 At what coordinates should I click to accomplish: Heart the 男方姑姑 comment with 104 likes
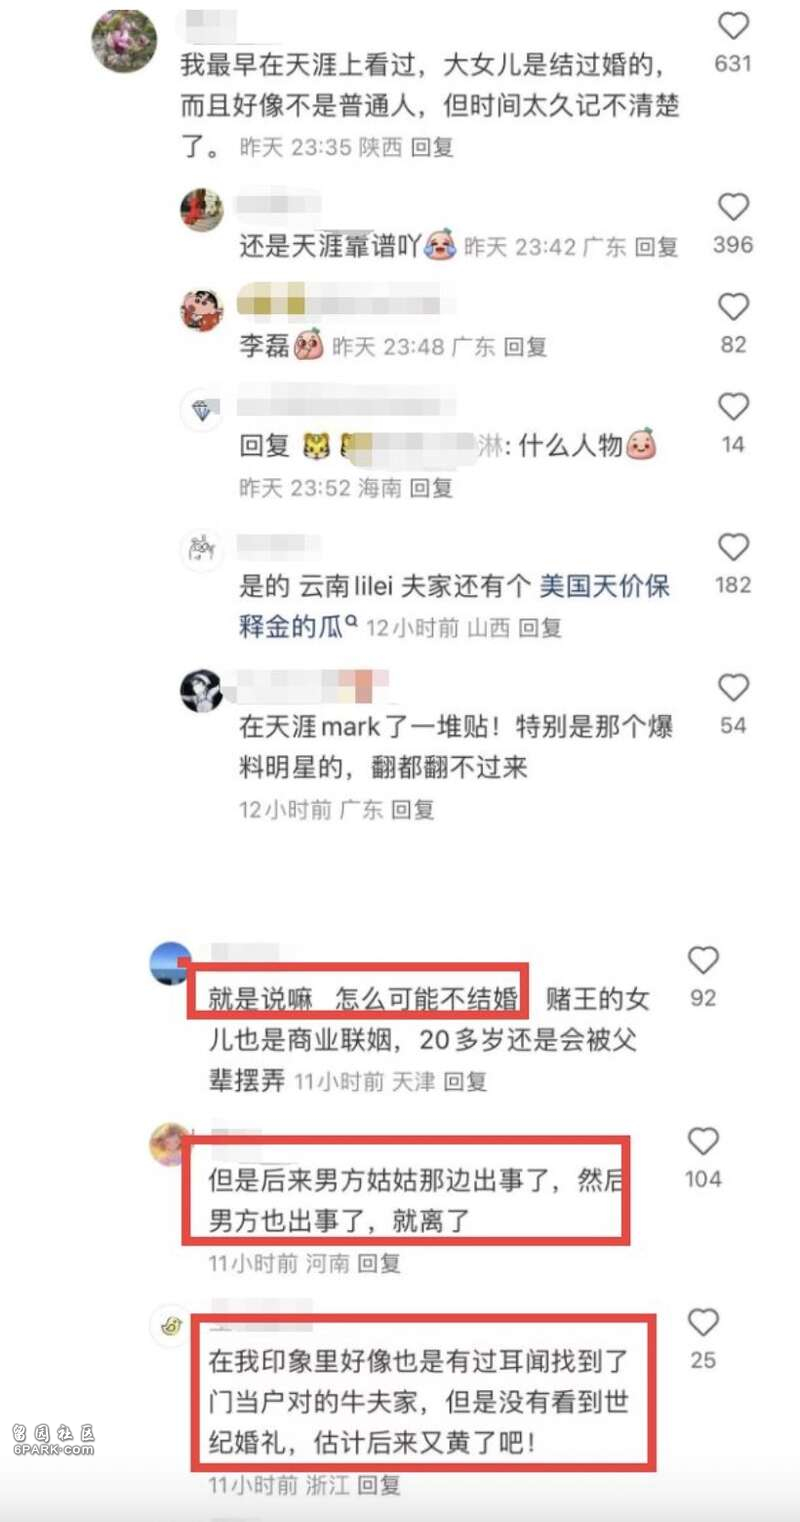point(703,1142)
